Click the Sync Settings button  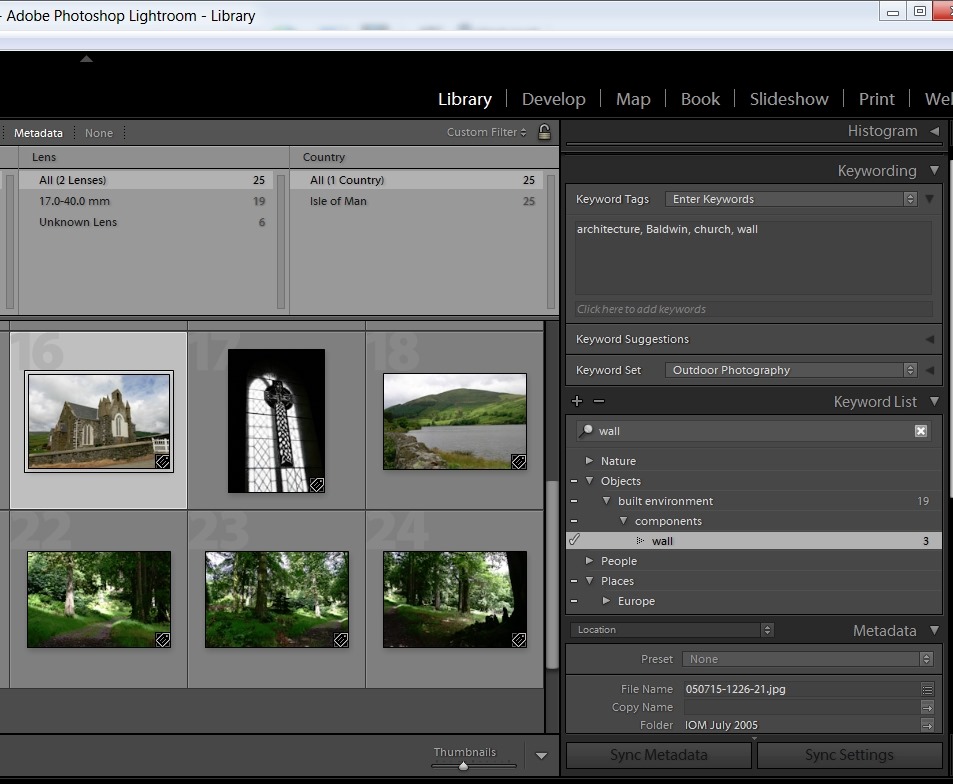[x=849, y=755]
